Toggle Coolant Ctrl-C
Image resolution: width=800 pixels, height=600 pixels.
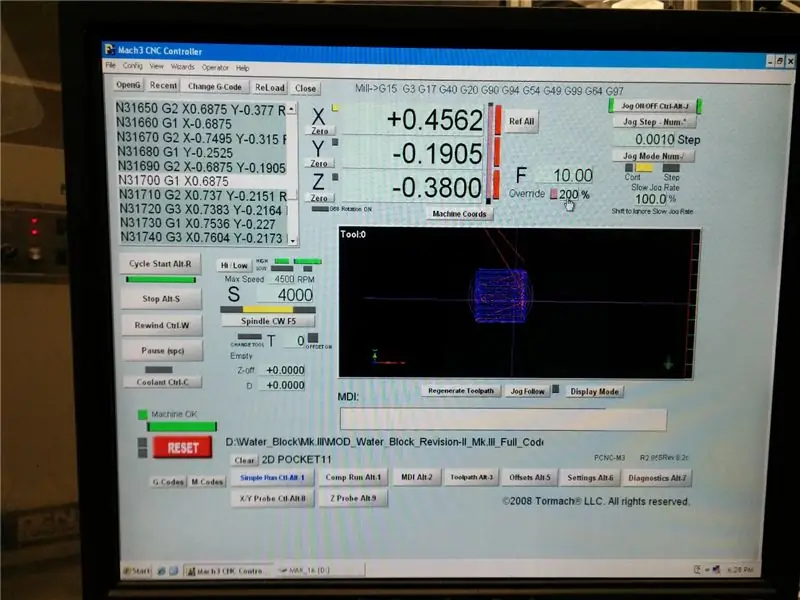(x=162, y=382)
